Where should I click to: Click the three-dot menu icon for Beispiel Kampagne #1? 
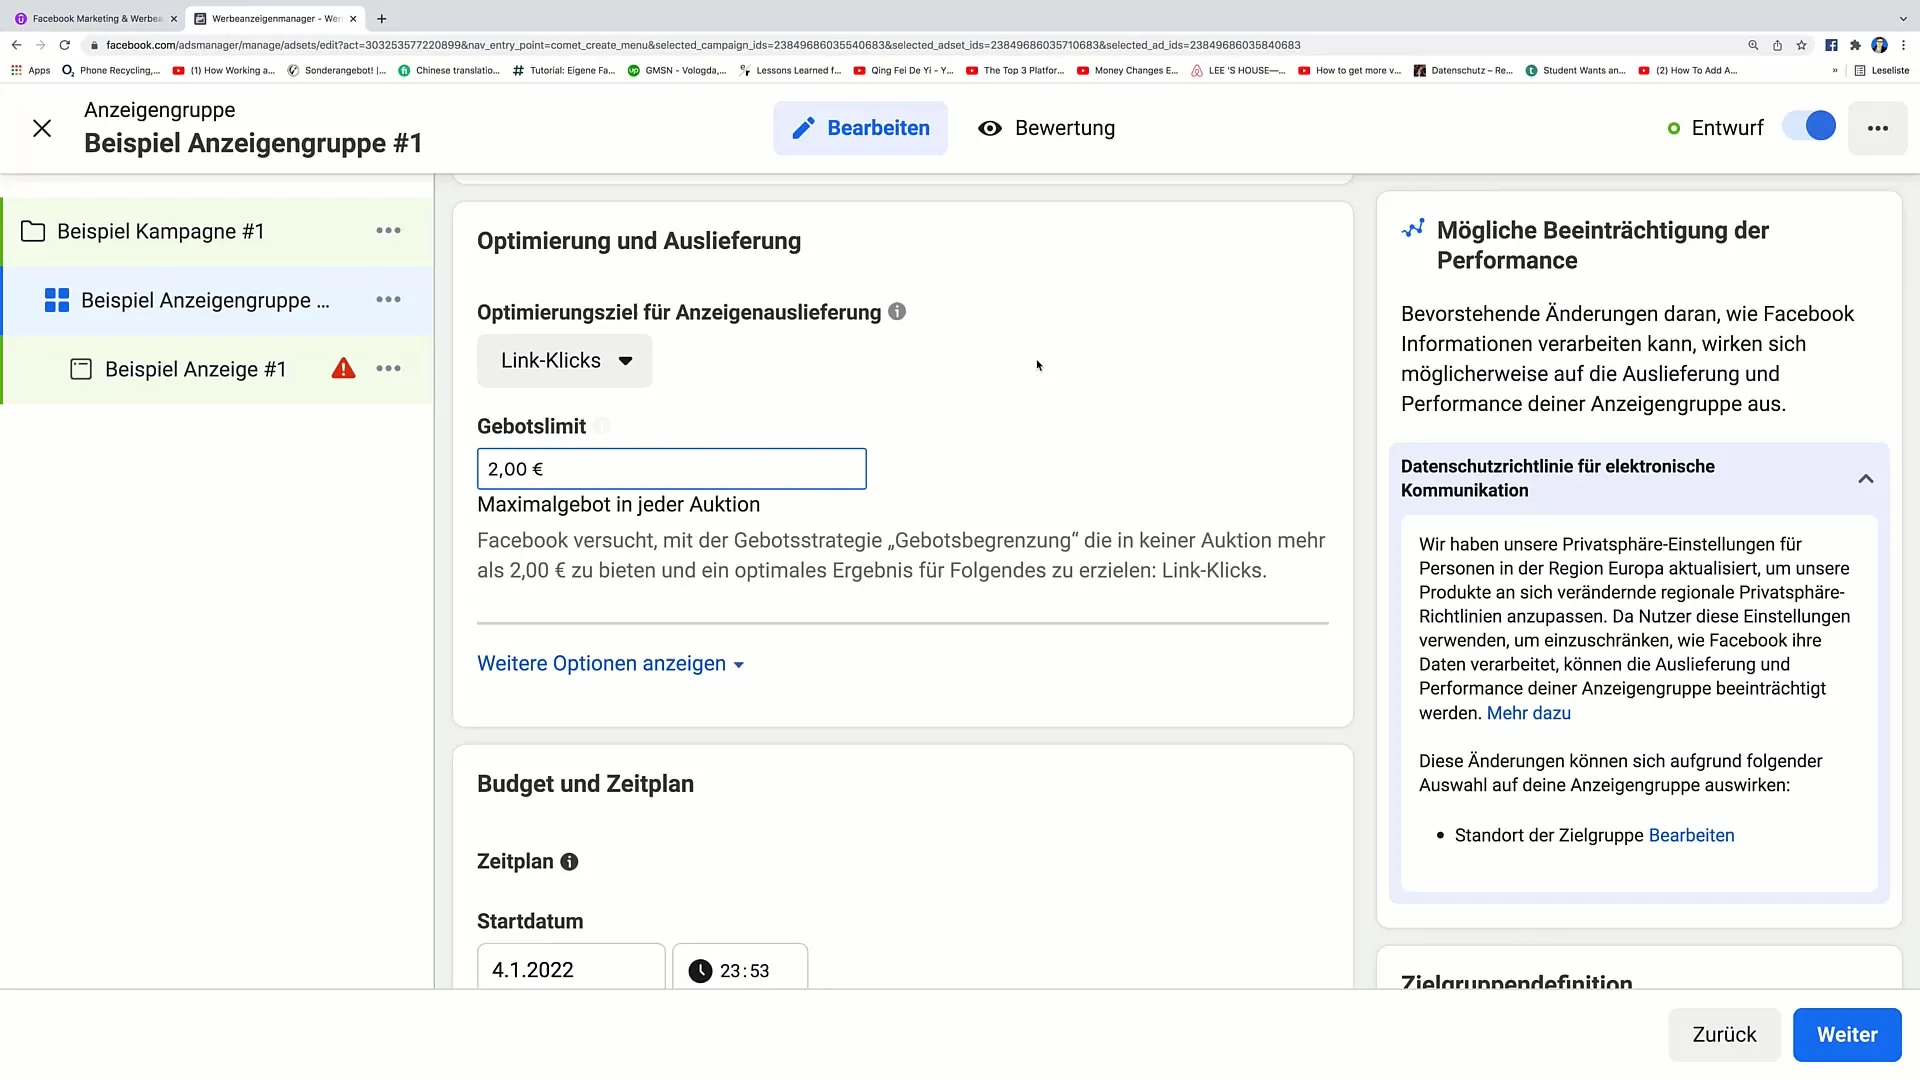tap(389, 231)
